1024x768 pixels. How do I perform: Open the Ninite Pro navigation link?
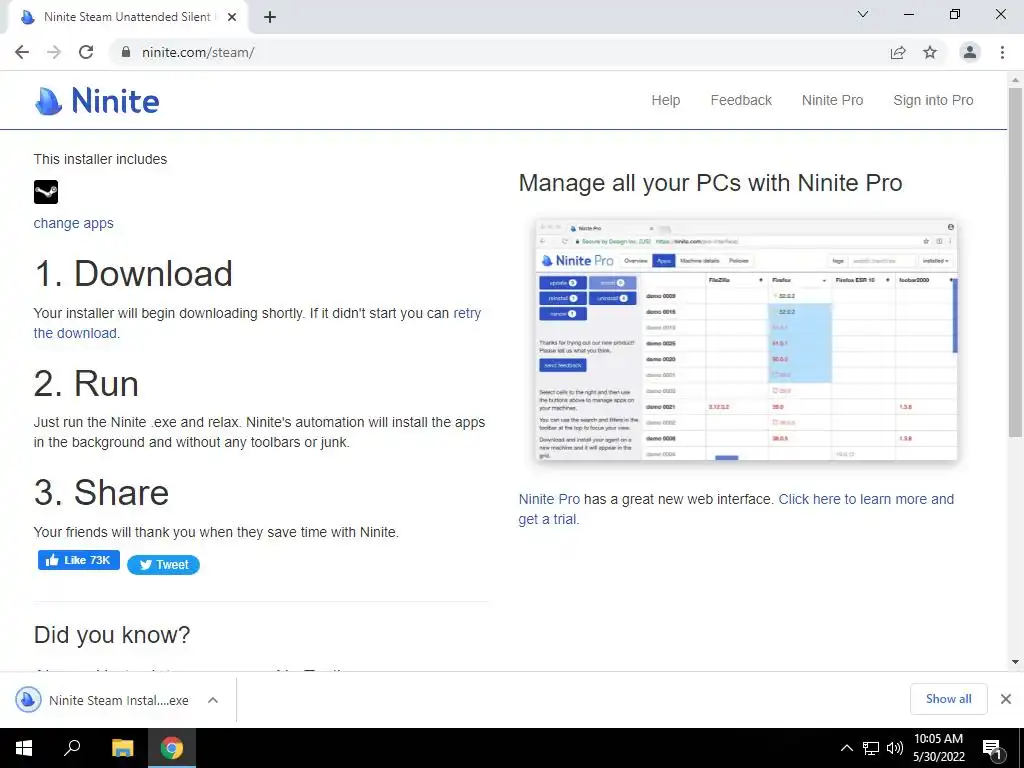(832, 100)
